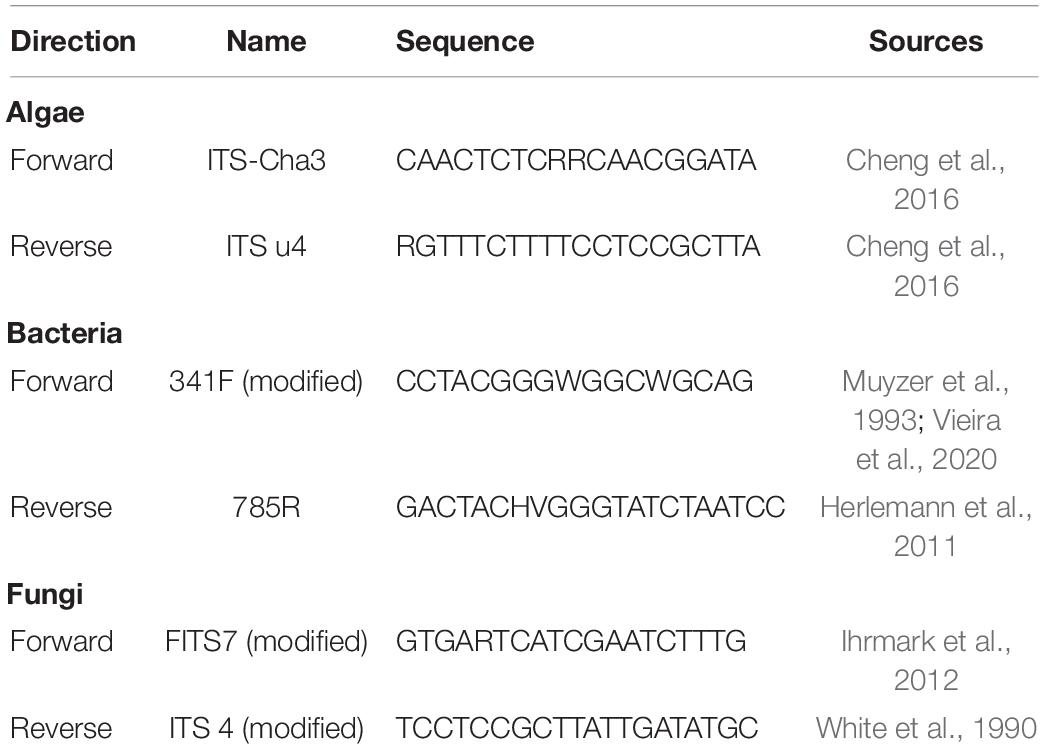Follow the Muyzer et al., 1993 reference link
Viewport: 1044px width, 749px height.
click(925, 400)
